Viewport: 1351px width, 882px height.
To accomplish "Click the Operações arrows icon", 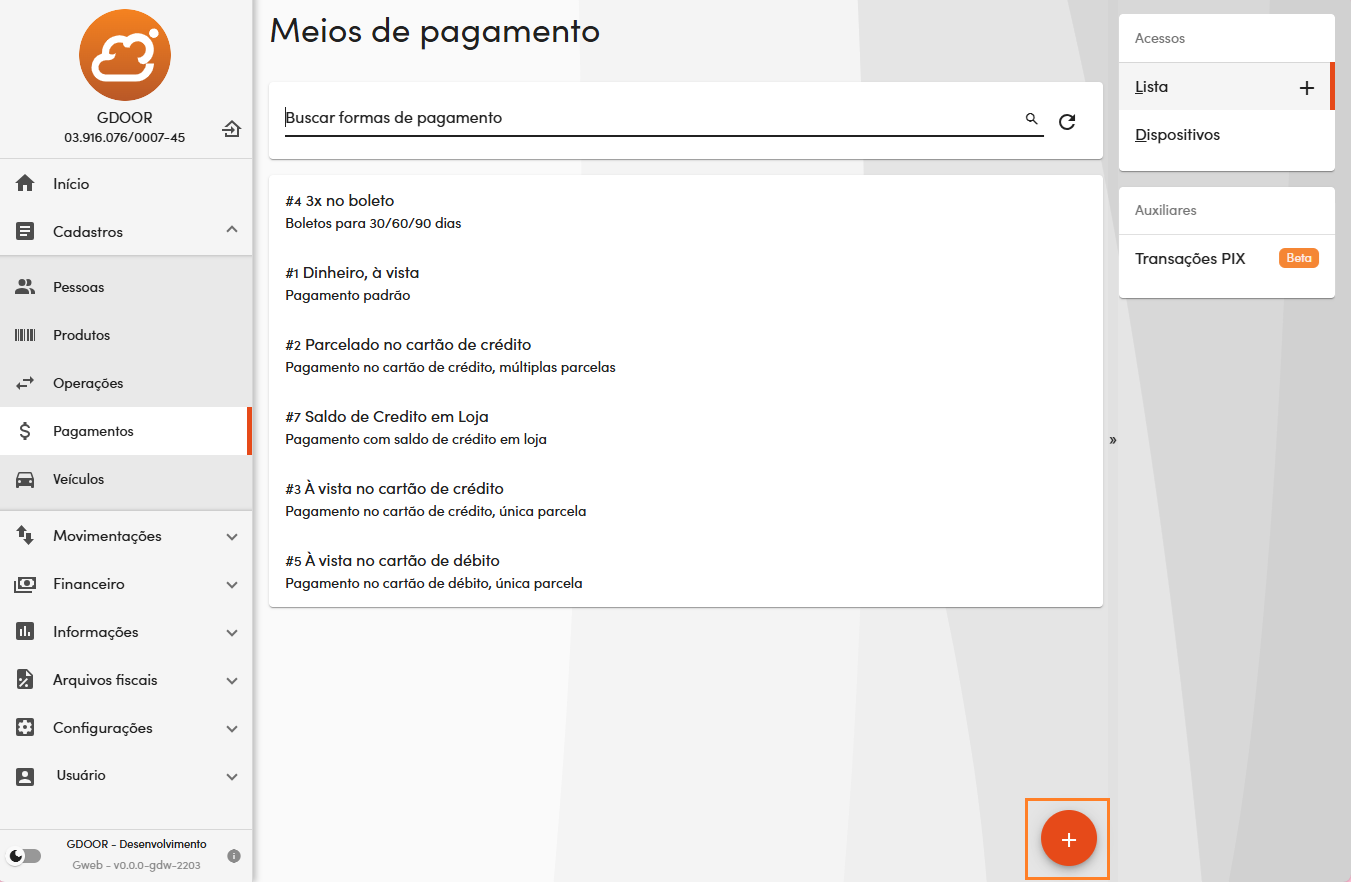I will [x=25, y=383].
